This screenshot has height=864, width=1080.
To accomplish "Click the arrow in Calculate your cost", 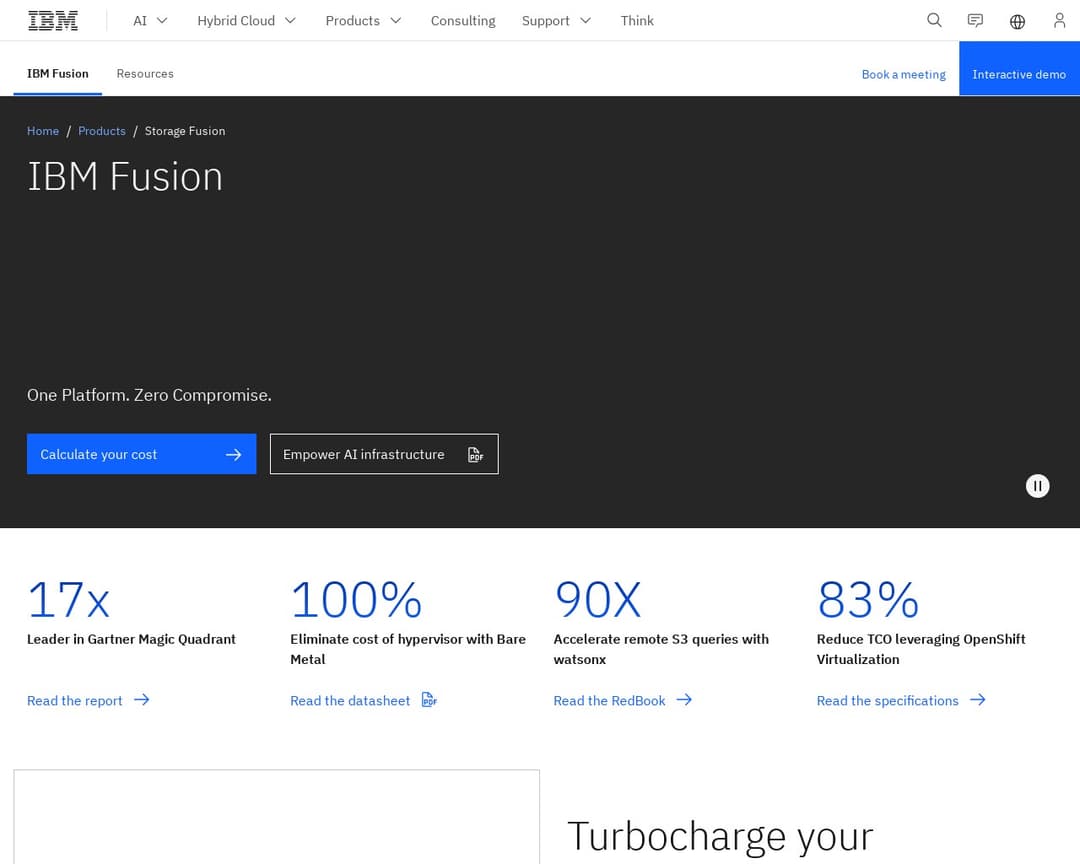I will (233, 455).
